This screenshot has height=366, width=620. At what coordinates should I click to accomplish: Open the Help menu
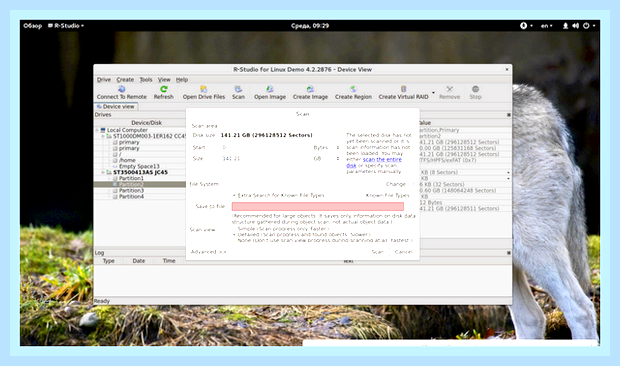coord(182,79)
